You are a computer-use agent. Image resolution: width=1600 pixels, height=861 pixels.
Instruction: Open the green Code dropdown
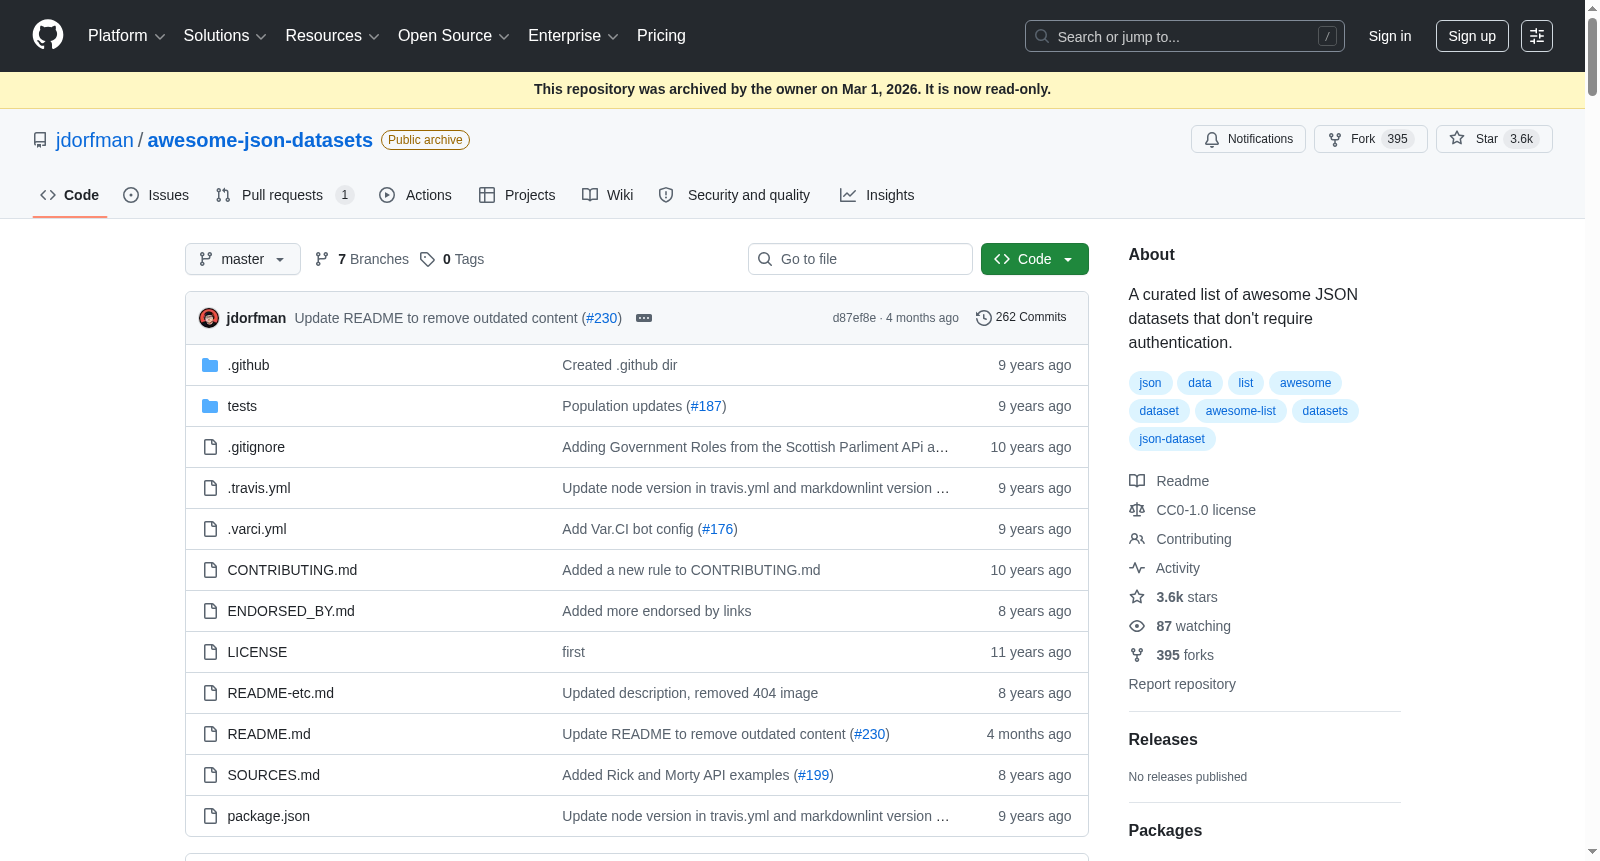[x=1035, y=259]
